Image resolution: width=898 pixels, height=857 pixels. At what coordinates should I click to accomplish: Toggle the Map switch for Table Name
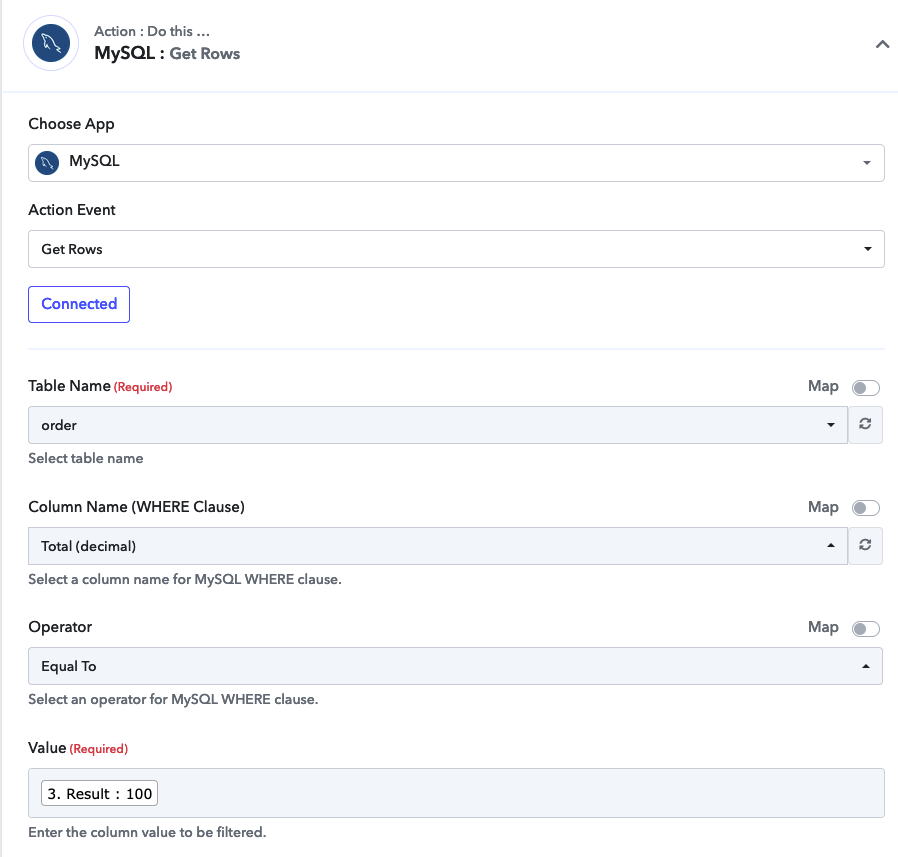coord(865,388)
